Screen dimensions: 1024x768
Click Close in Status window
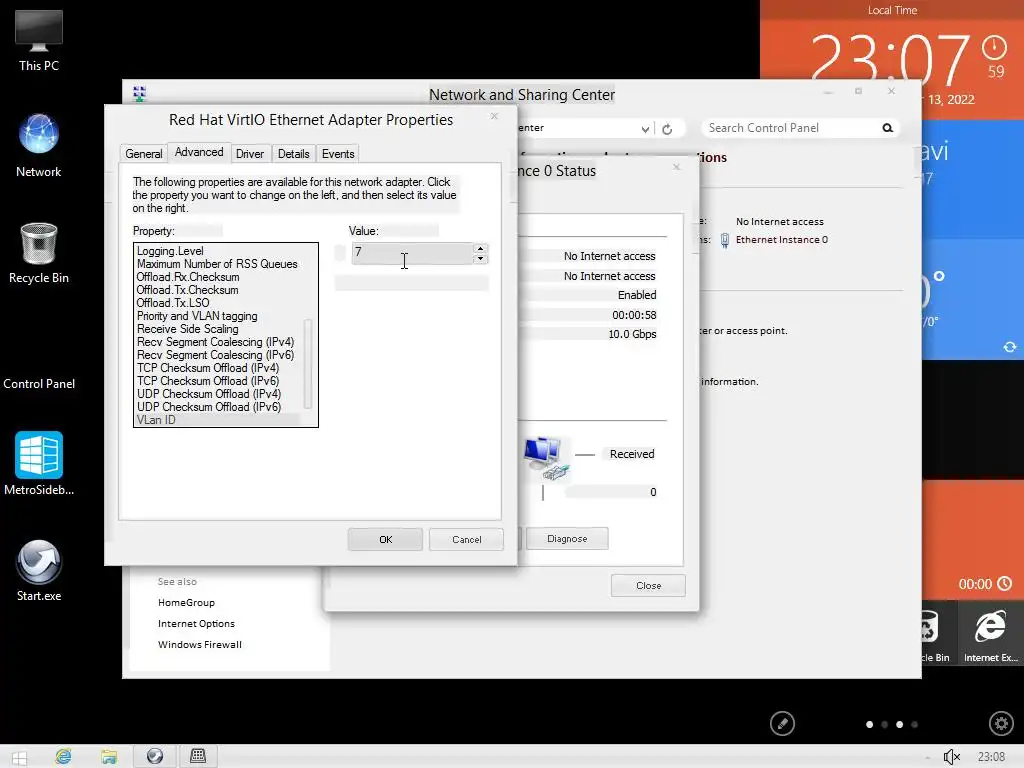pyautogui.click(x=648, y=586)
